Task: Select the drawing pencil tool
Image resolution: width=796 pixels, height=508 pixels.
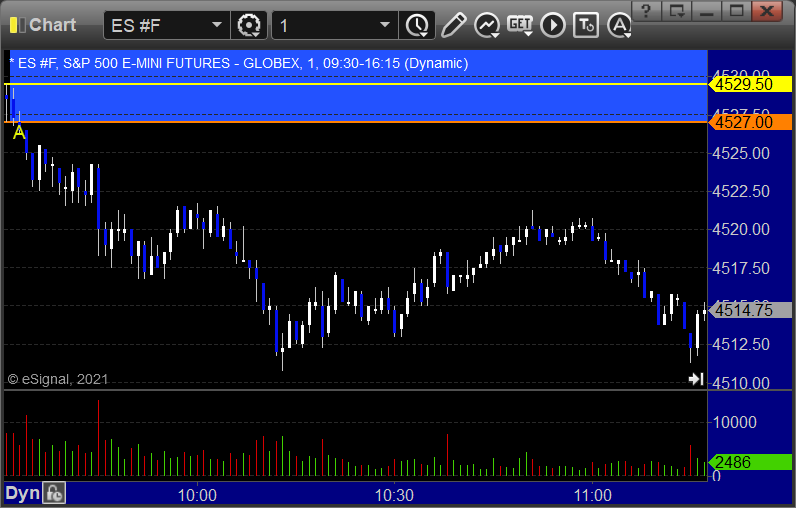Action: (x=453, y=25)
